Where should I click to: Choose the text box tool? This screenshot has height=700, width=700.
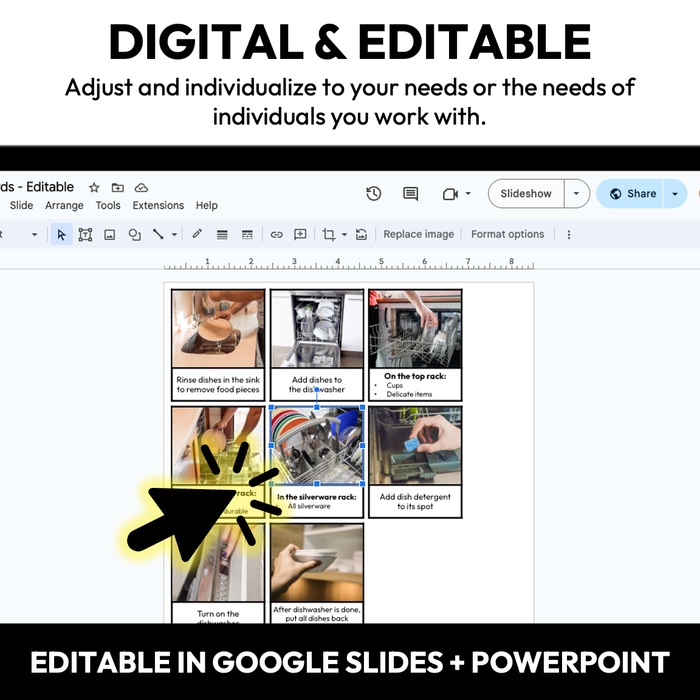pos(85,234)
